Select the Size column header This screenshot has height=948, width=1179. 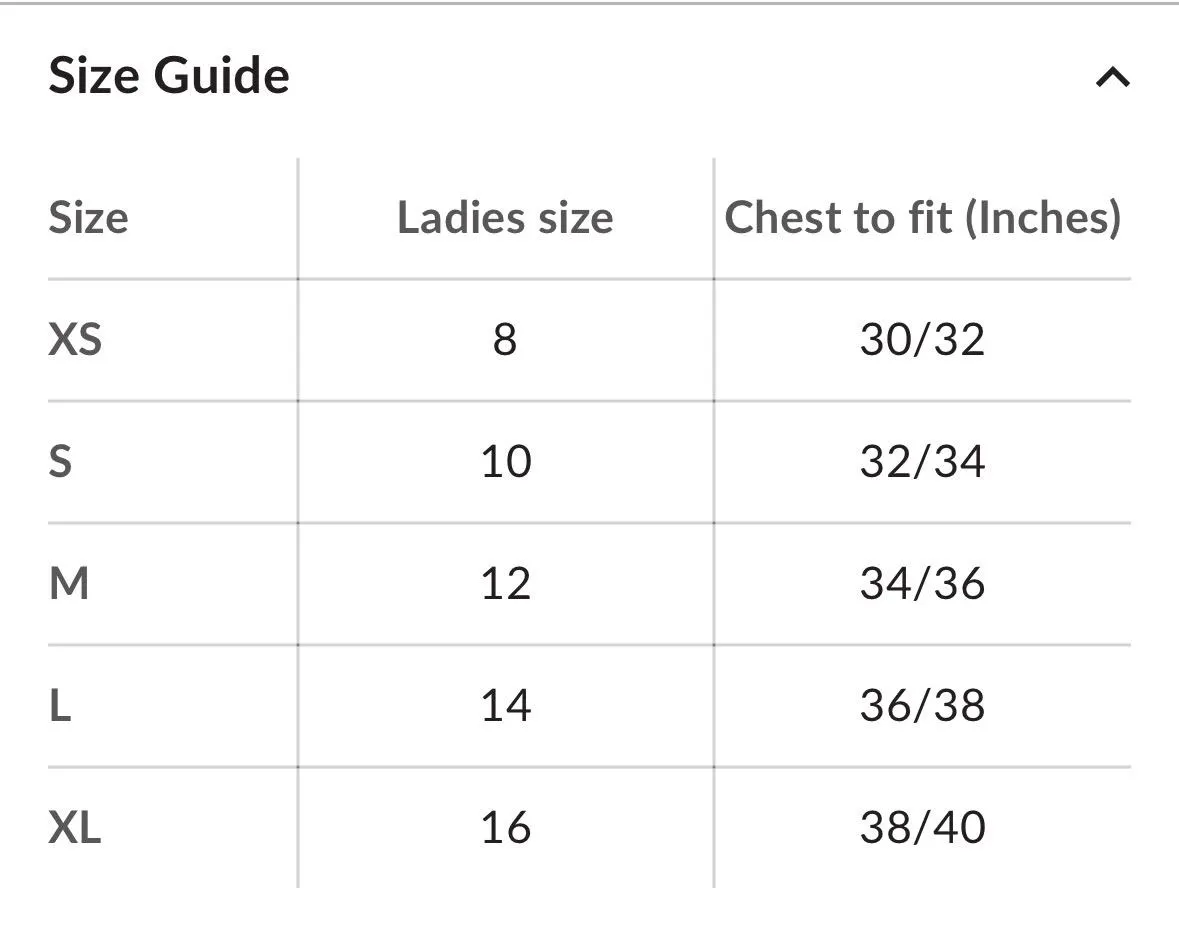pyautogui.click(x=88, y=217)
